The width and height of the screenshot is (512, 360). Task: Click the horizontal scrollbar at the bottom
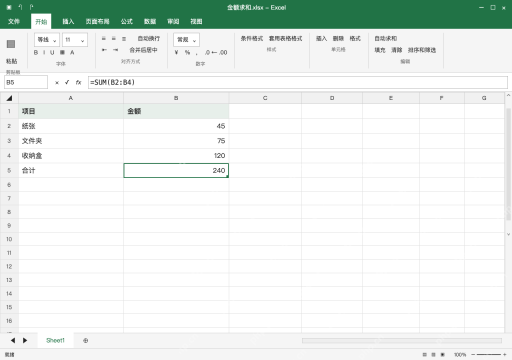(402, 341)
